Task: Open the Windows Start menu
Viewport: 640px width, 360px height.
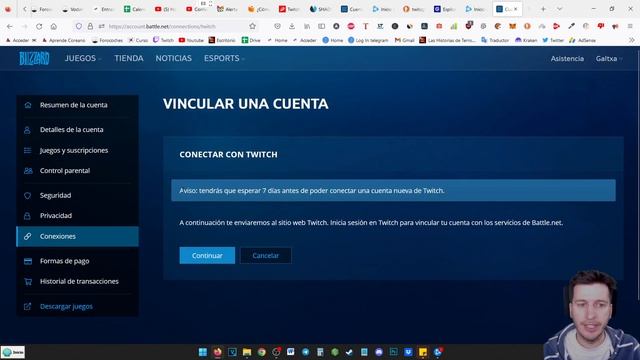Action: [203, 352]
